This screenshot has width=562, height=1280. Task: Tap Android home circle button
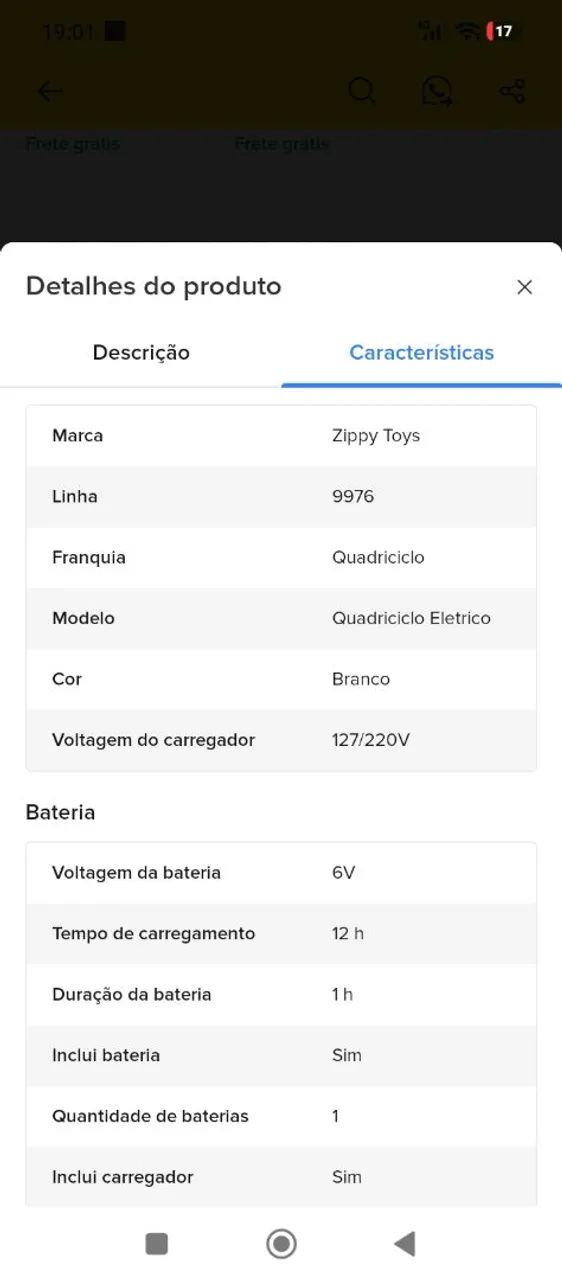[x=281, y=1243]
